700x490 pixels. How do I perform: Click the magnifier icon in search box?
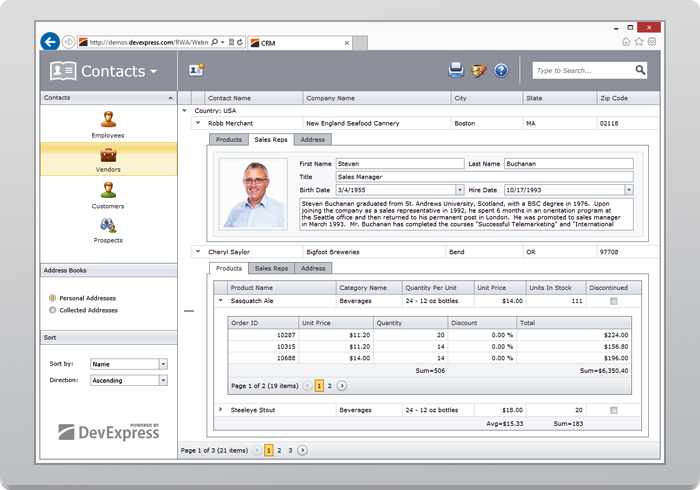tap(640, 70)
